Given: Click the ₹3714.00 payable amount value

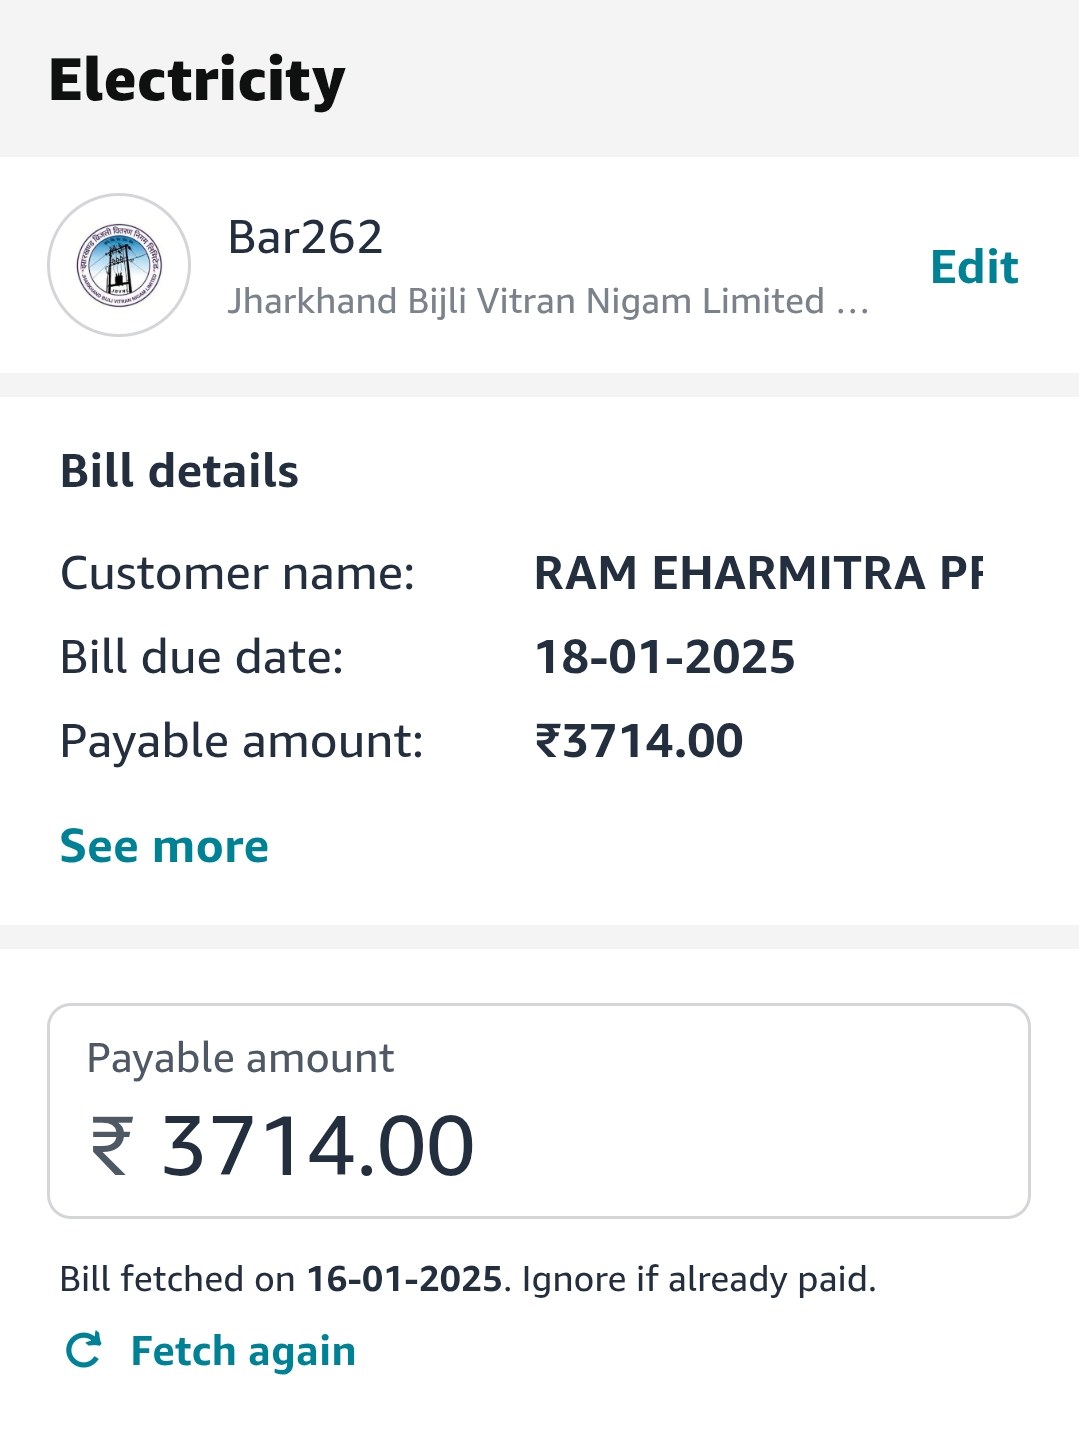Looking at the screenshot, I should pos(639,741).
